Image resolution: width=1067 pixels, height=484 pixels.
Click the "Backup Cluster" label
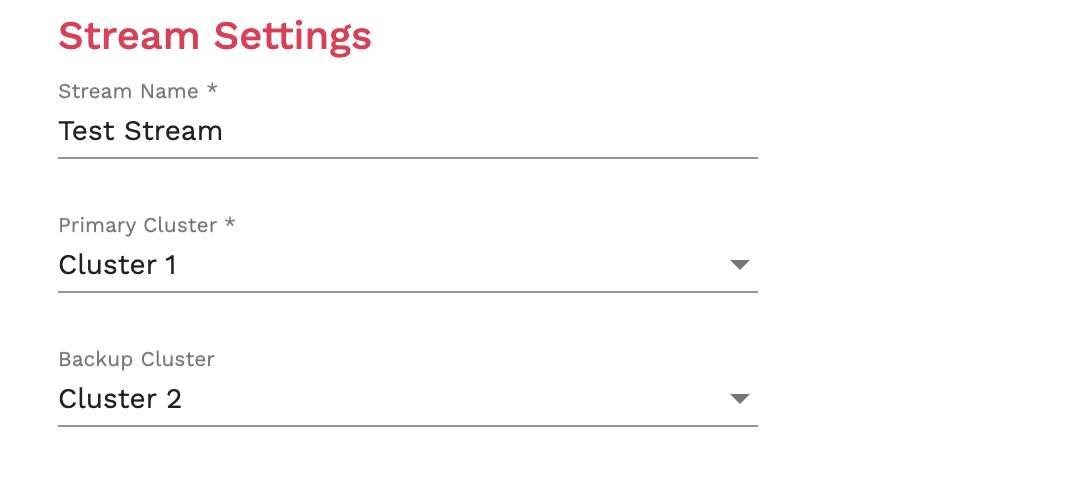coord(136,359)
